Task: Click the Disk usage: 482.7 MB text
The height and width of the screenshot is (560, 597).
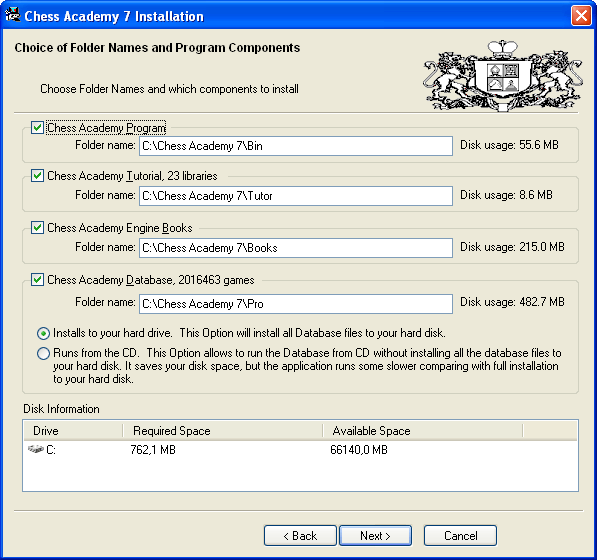Action: tap(512, 302)
